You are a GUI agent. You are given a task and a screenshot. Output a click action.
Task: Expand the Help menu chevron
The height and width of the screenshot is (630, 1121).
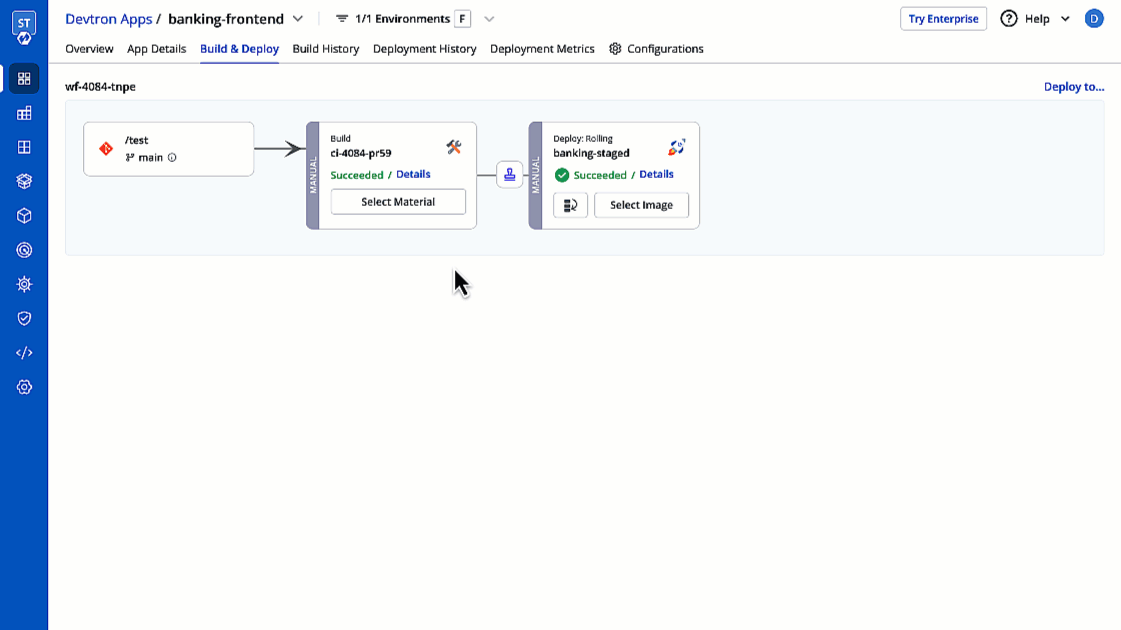coord(1064,18)
